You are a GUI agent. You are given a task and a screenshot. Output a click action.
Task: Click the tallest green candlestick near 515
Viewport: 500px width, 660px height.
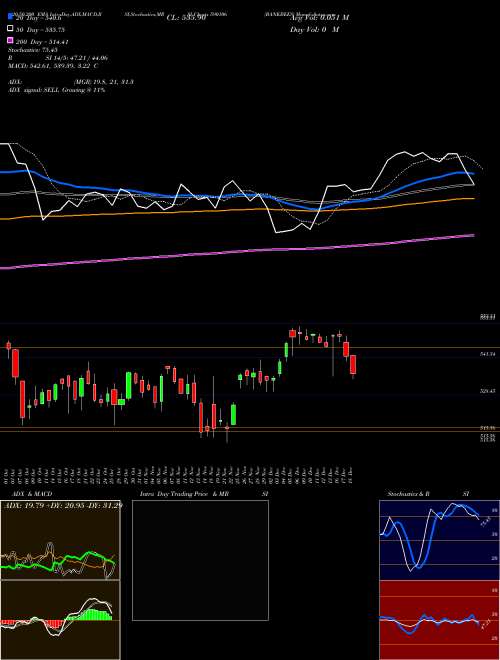coord(234,415)
